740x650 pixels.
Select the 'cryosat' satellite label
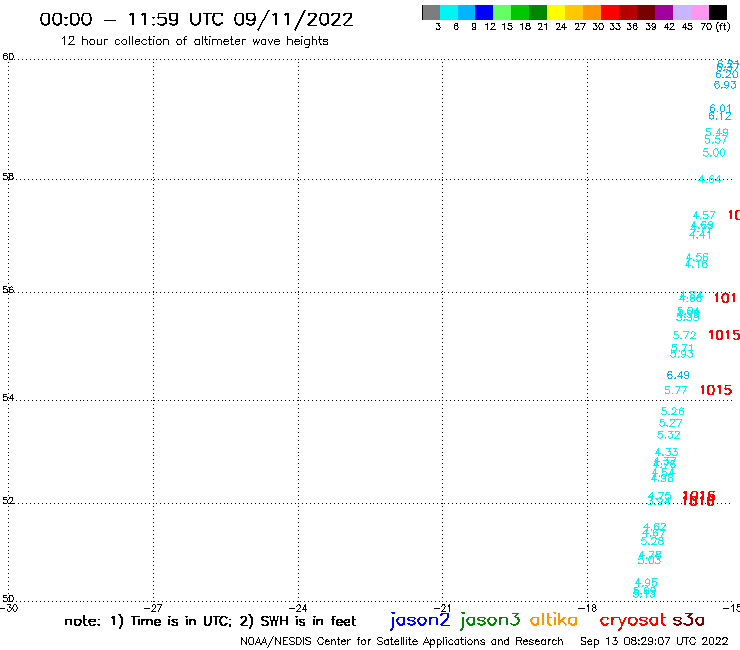point(633,620)
